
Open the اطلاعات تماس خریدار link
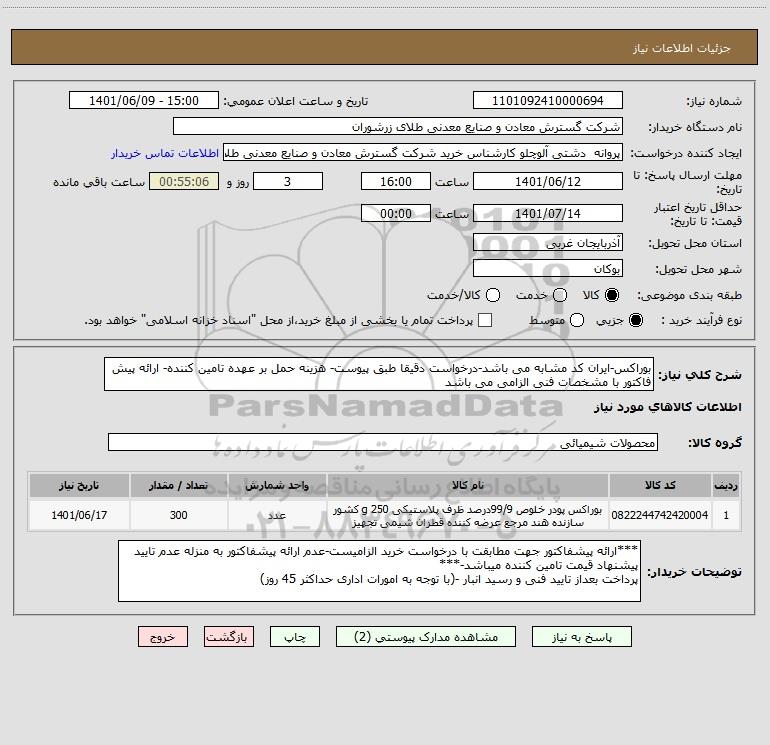[165, 153]
